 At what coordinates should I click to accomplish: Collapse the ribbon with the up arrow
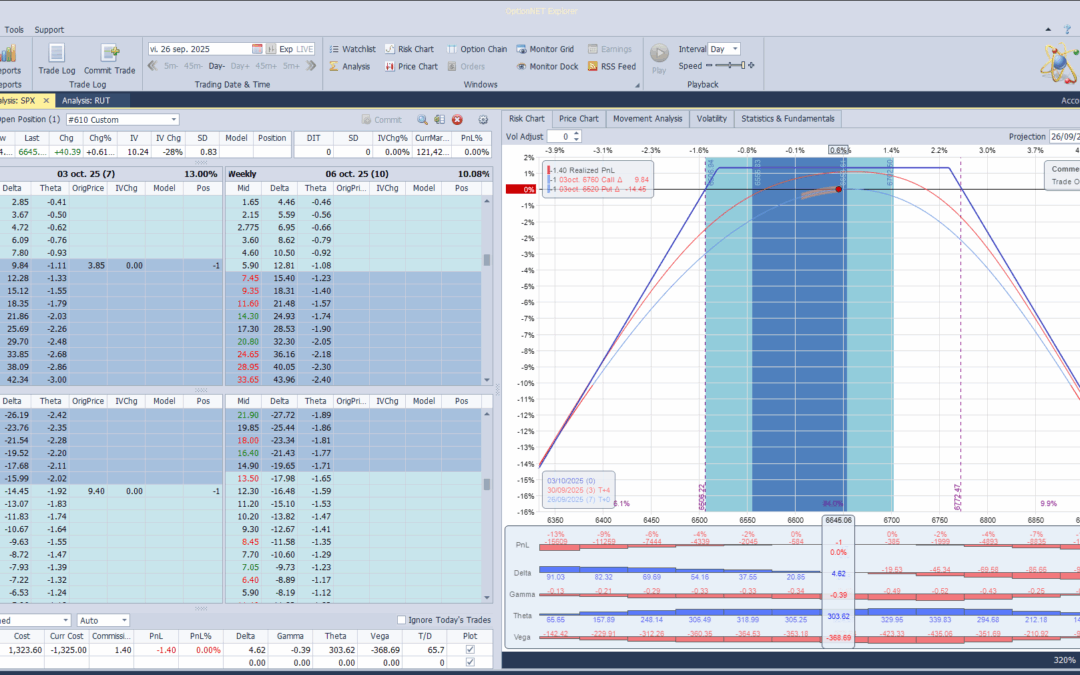point(1048,30)
